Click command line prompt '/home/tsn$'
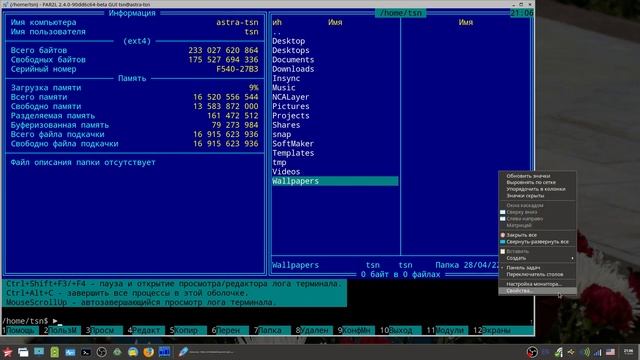Image resolution: width=640 pixels, height=360 pixels. (x=25, y=321)
